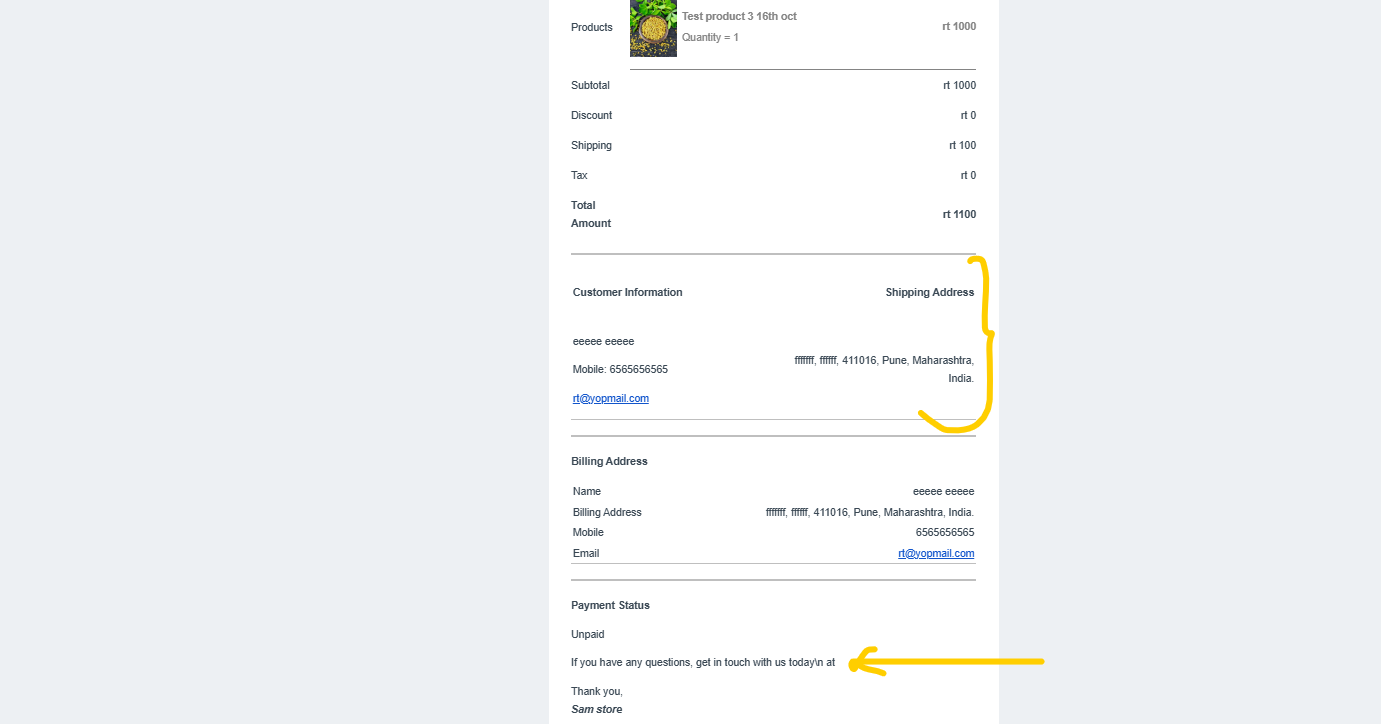
Task: Click the Payment Status heading
Action: coord(610,605)
